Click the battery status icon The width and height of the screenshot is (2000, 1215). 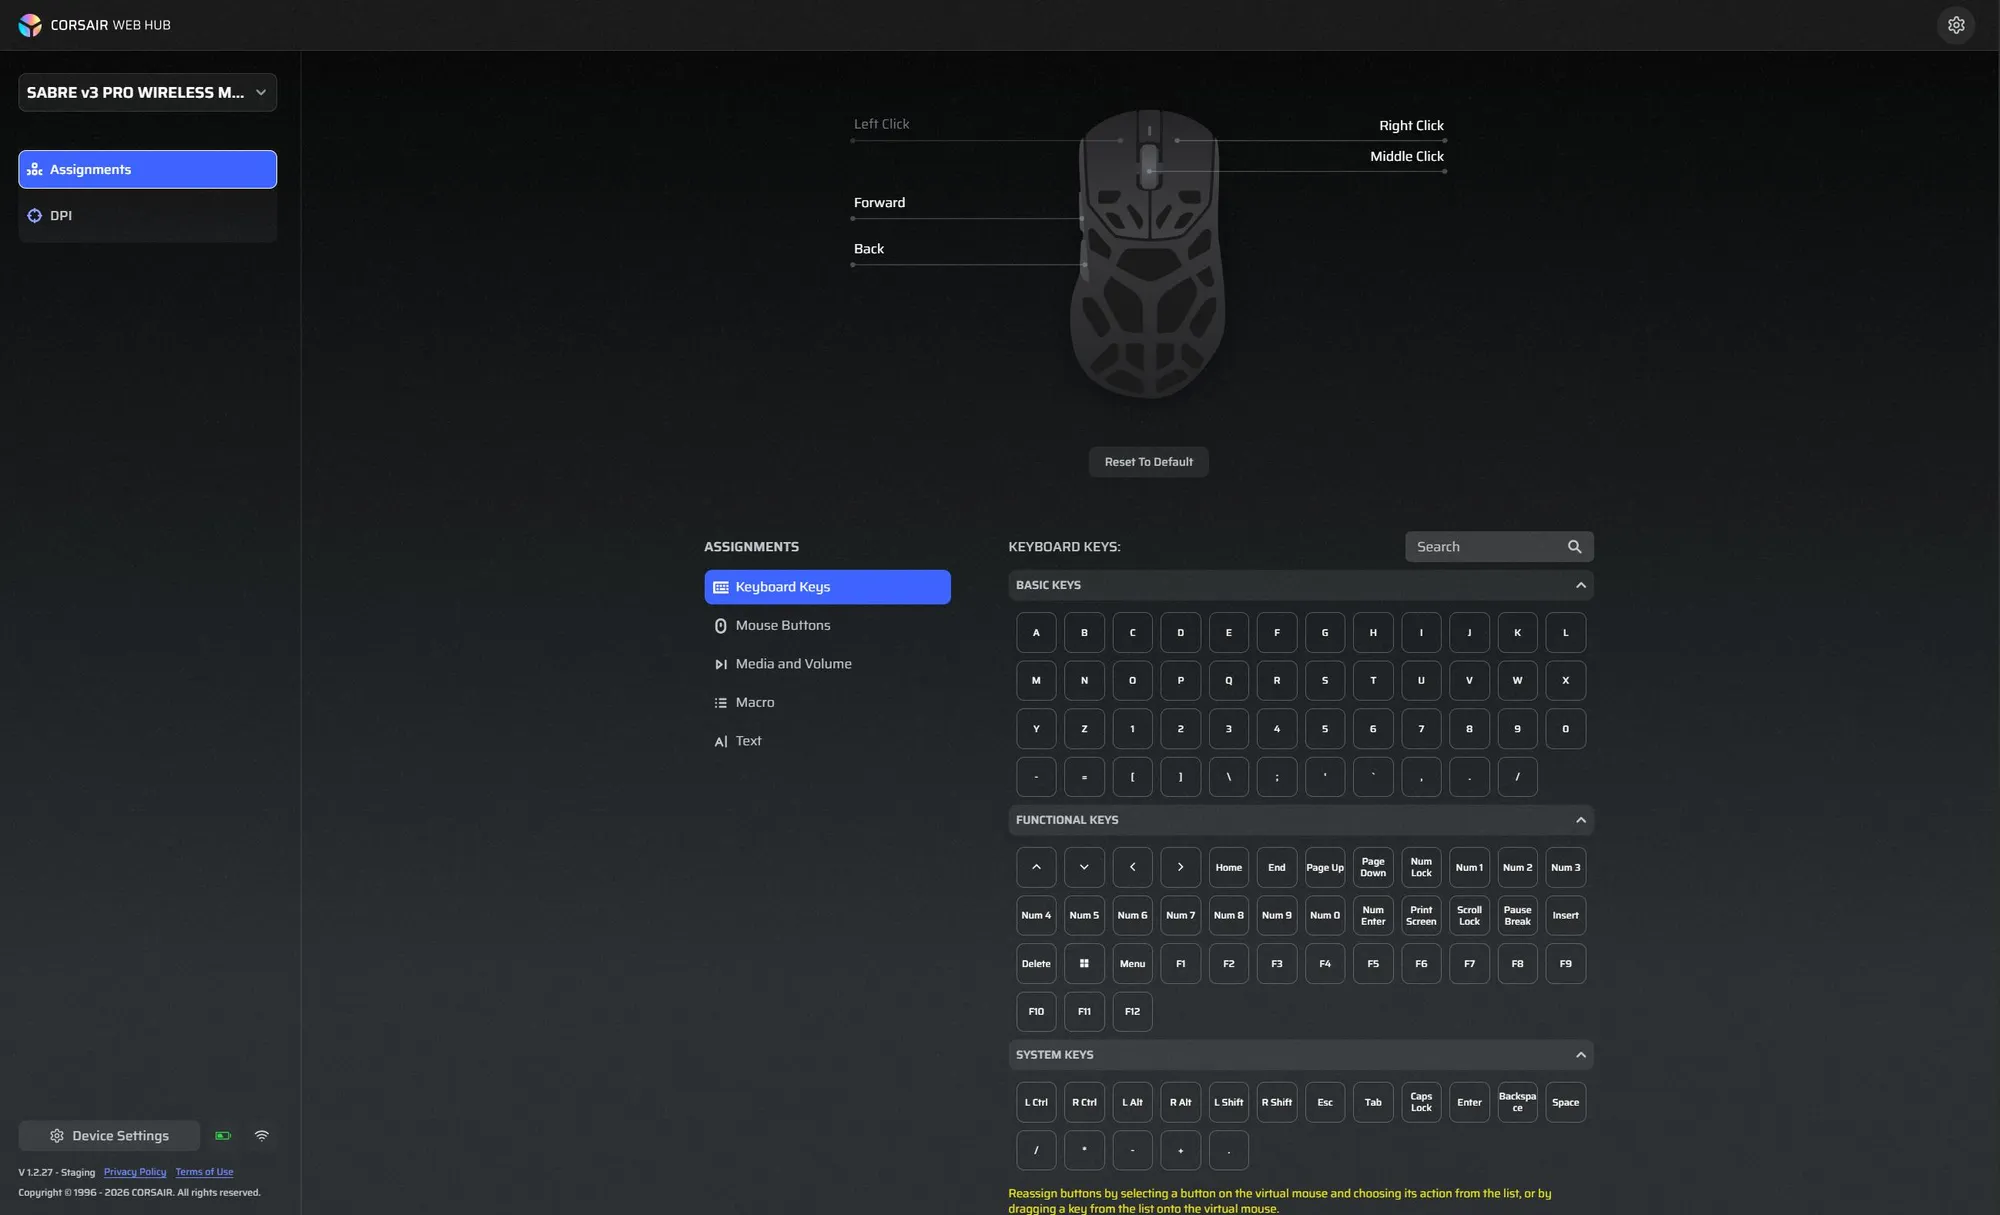223,1136
